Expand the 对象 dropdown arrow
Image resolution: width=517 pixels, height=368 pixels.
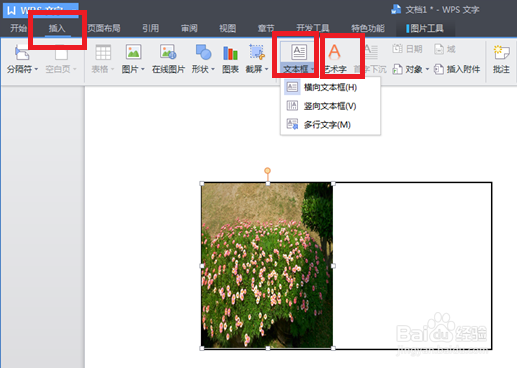point(427,69)
